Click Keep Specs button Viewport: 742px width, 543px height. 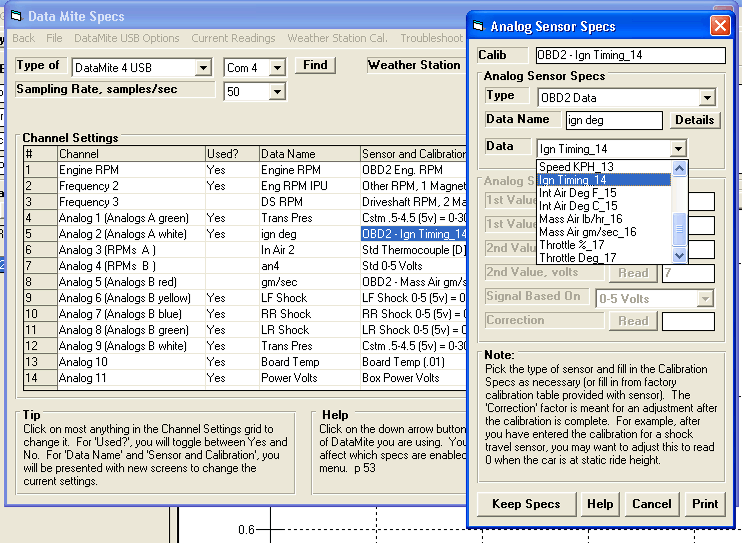click(x=526, y=504)
